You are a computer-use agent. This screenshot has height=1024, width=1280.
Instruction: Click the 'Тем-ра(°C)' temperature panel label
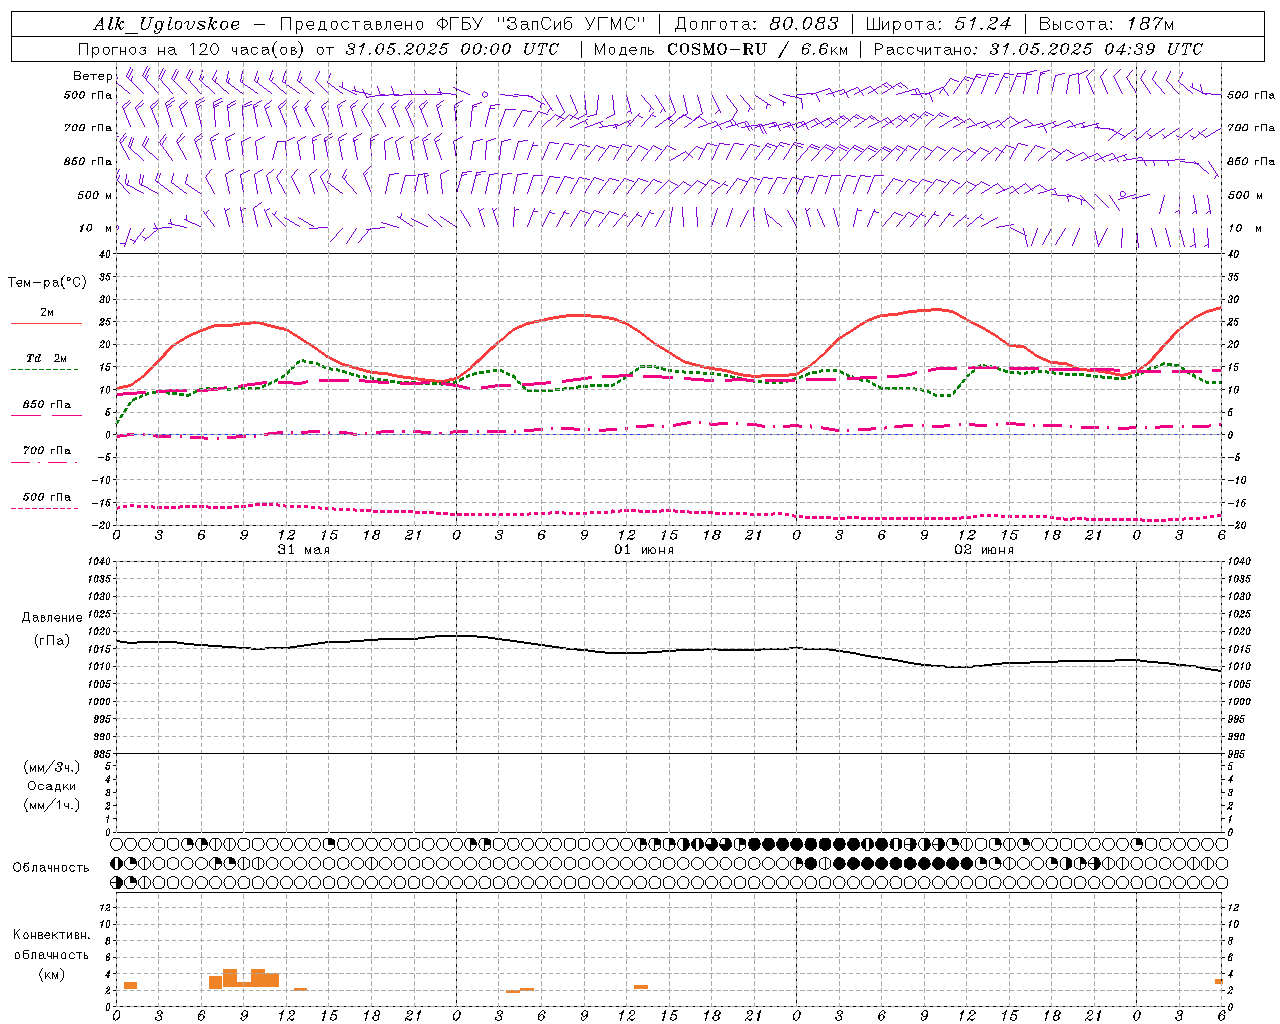(x=47, y=283)
